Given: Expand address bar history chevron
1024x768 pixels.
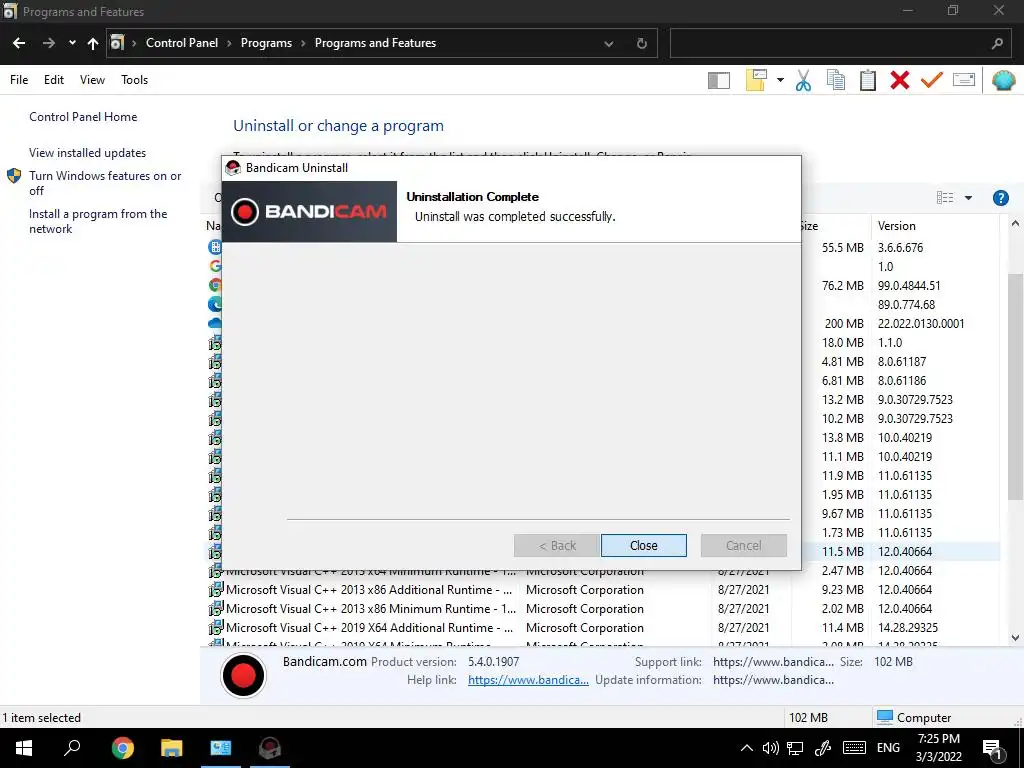Looking at the screenshot, I should click(609, 44).
